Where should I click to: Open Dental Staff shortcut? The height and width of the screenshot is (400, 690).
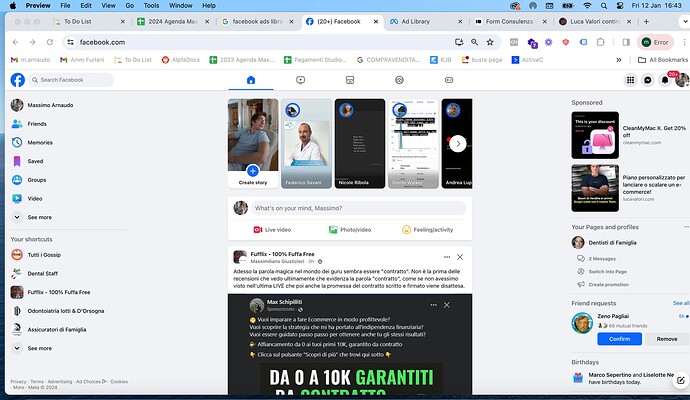point(35,273)
